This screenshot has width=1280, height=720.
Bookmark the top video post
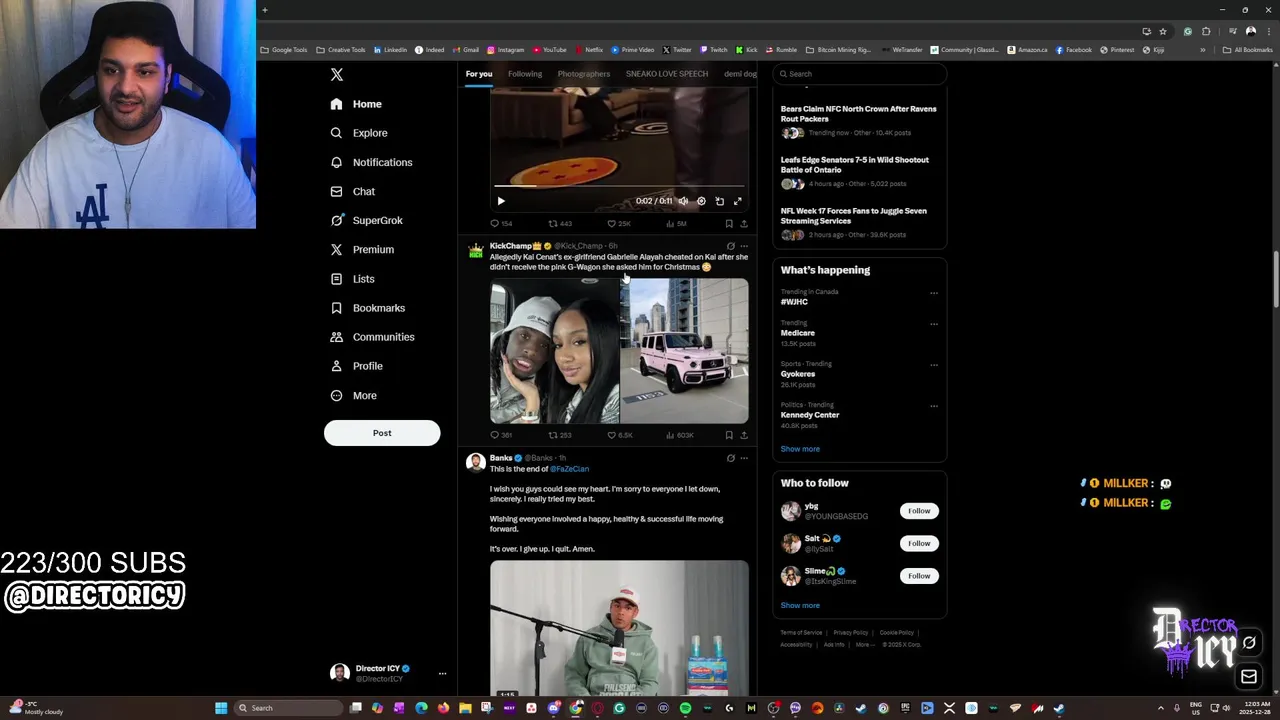click(729, 224)
